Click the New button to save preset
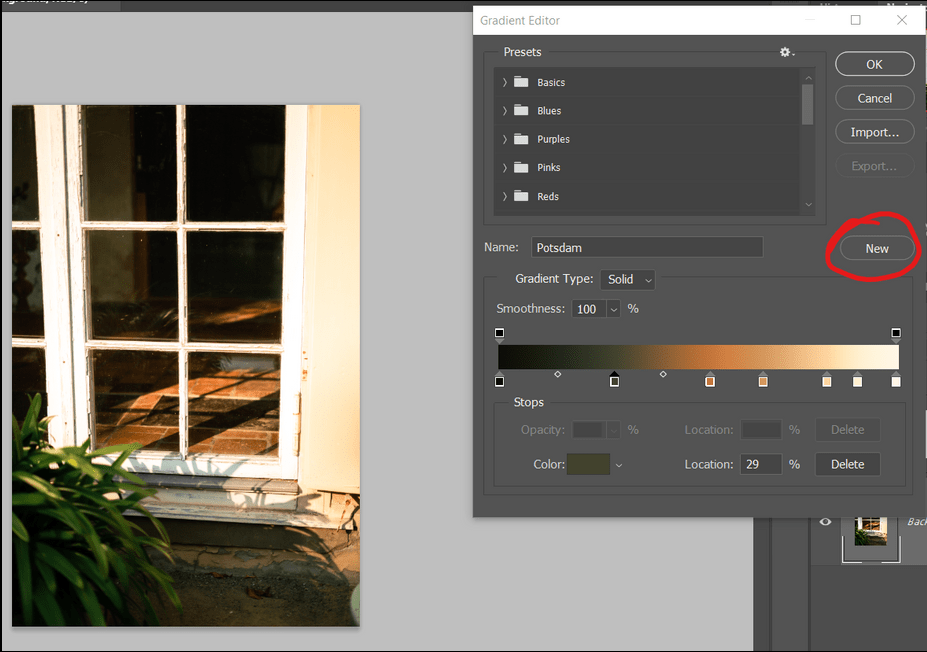This screenshot has width=927, height=652. coord(876,248)
